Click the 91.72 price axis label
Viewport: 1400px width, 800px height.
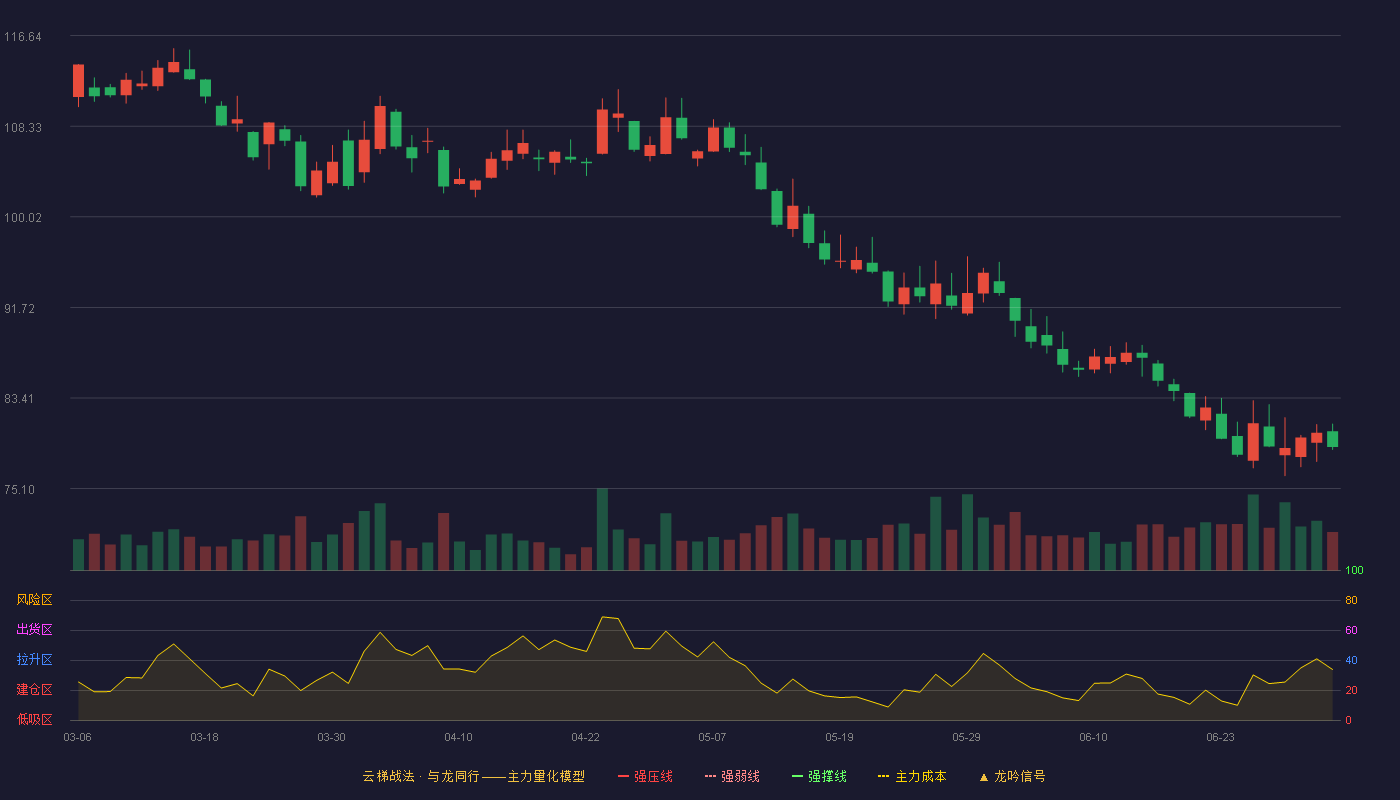click(20, 309)
